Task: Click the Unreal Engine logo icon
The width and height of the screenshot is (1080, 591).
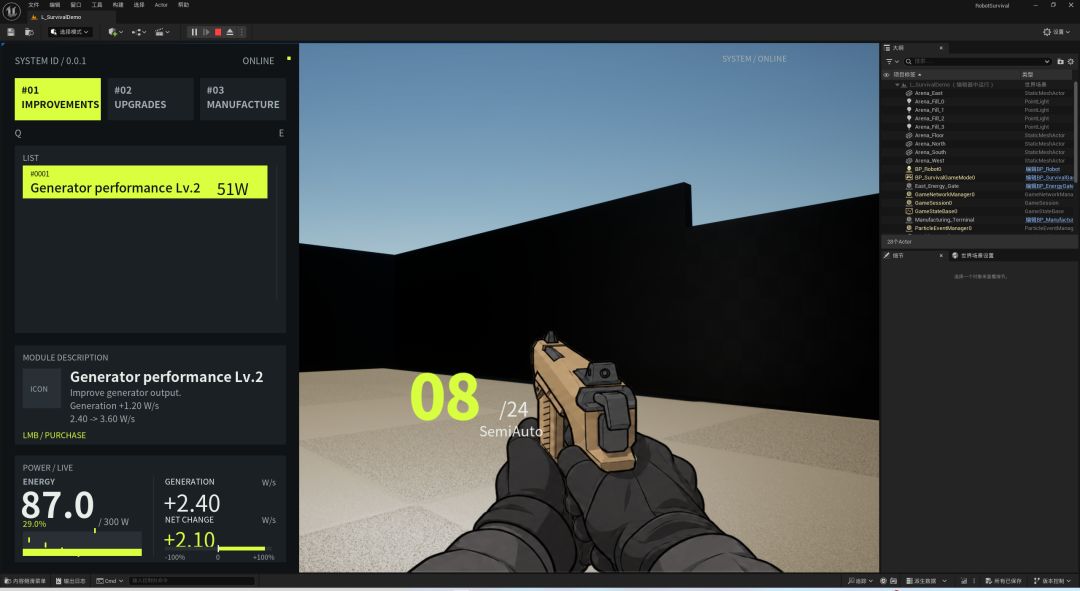Action: 12,11
